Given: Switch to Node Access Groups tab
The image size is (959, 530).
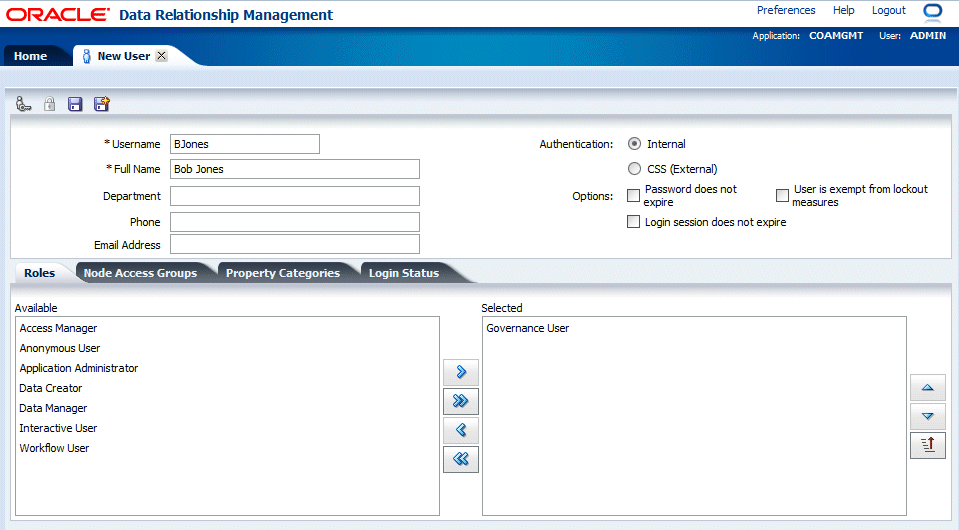Looking at the screenshot, I should click(140, 273).
